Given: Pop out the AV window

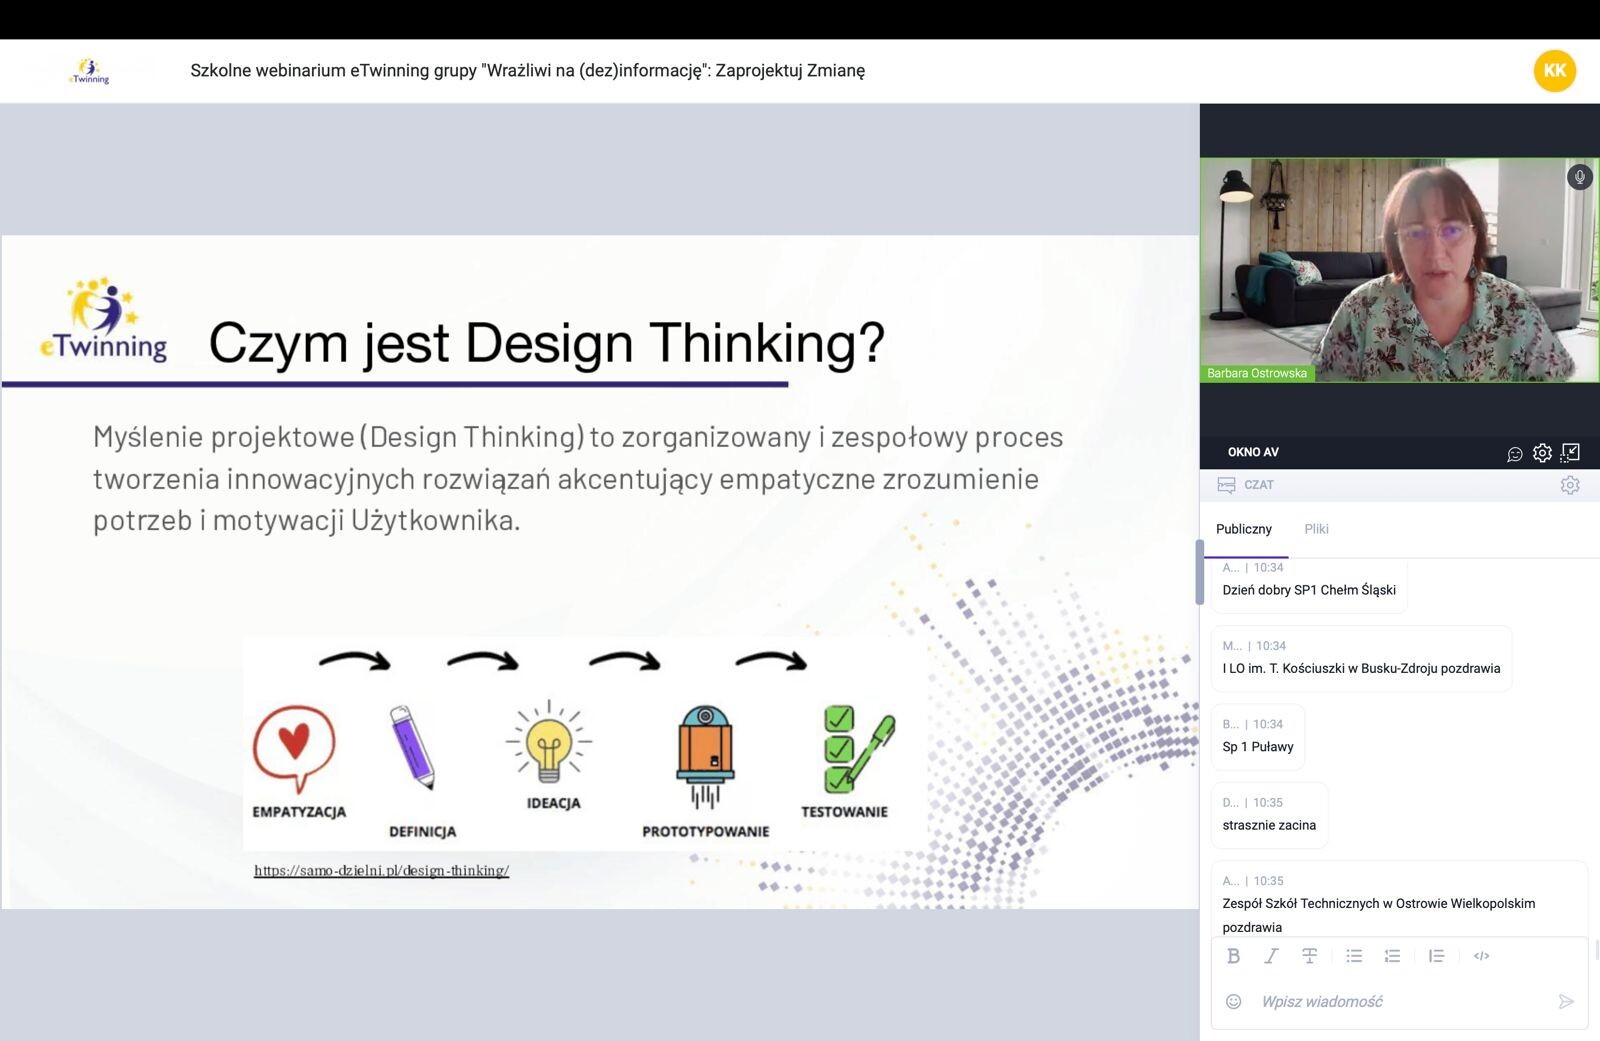Looking at the screenshot, I should (1570, 453).
